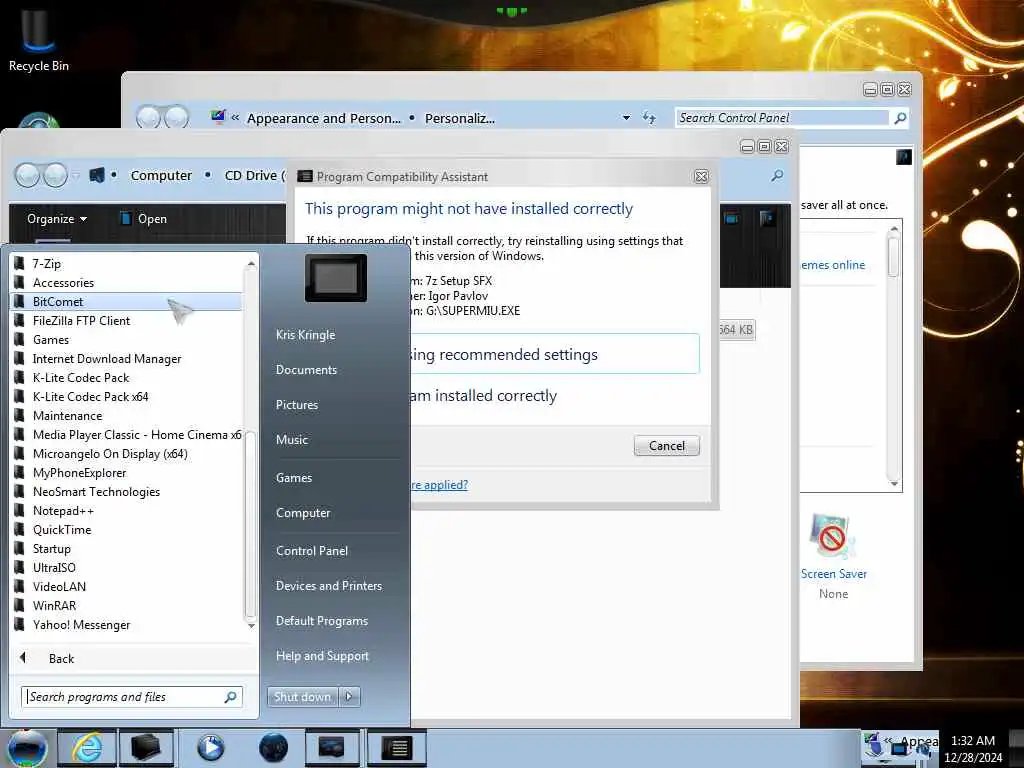Screen dimensions: 1024x768
Task: Open Control Panel from Start menu
Action: (x=312, y=551)
